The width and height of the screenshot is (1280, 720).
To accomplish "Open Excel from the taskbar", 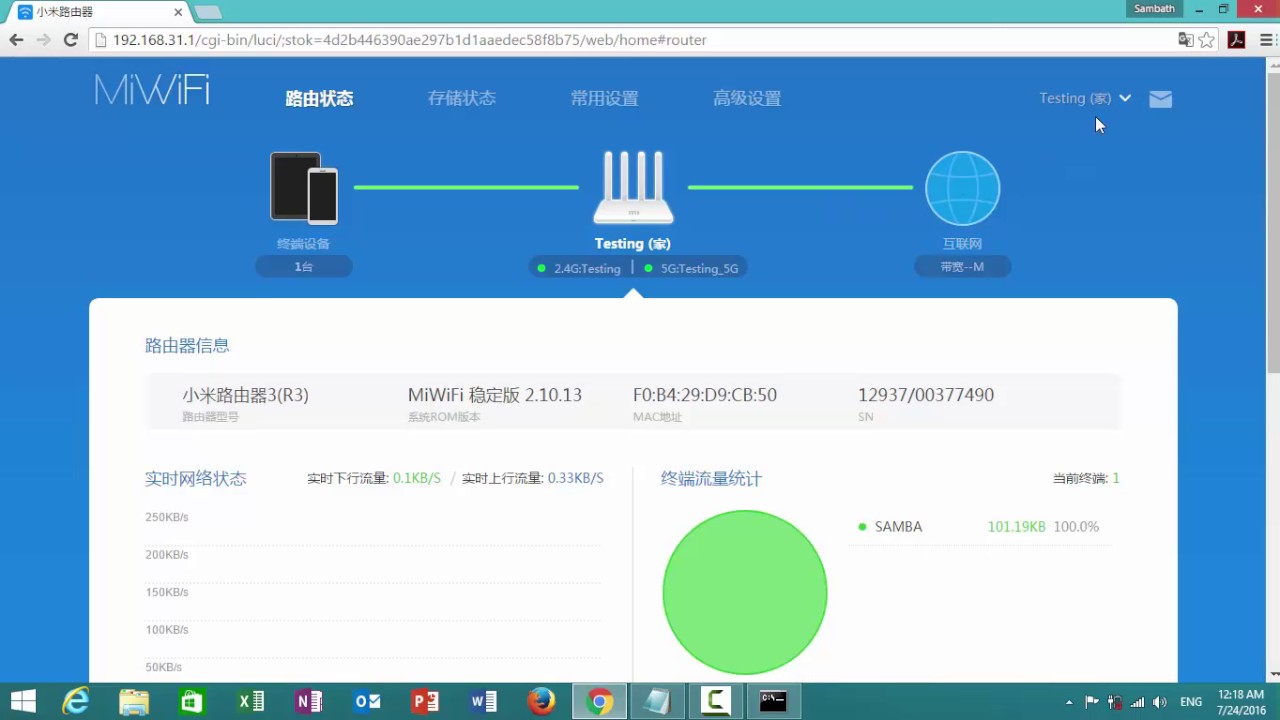I will [x=250, y=701].
